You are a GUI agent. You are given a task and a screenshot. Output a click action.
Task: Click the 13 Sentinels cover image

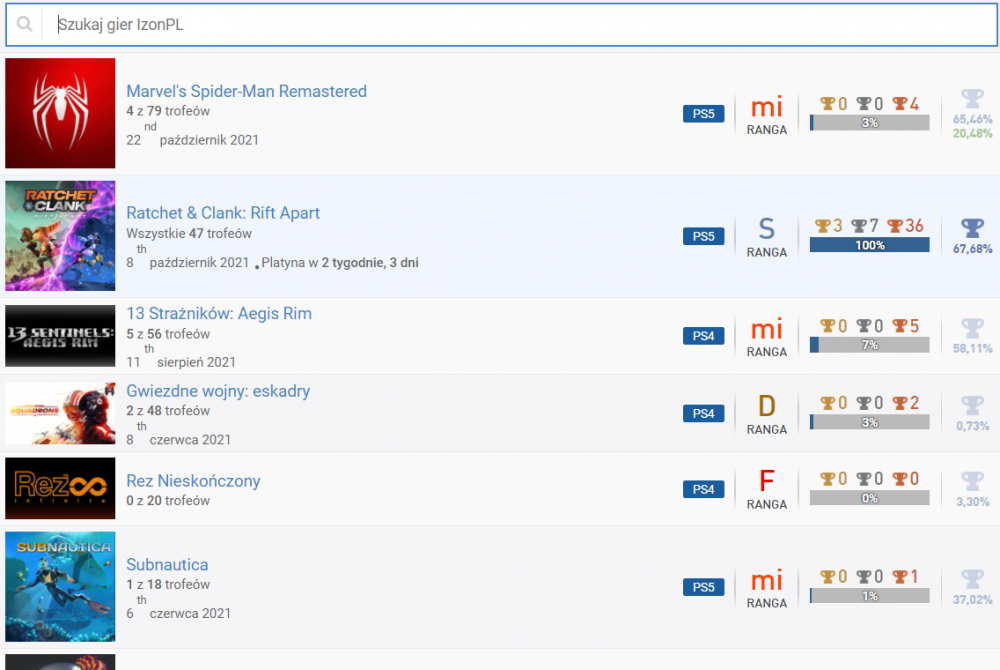(x=60, y=336)
